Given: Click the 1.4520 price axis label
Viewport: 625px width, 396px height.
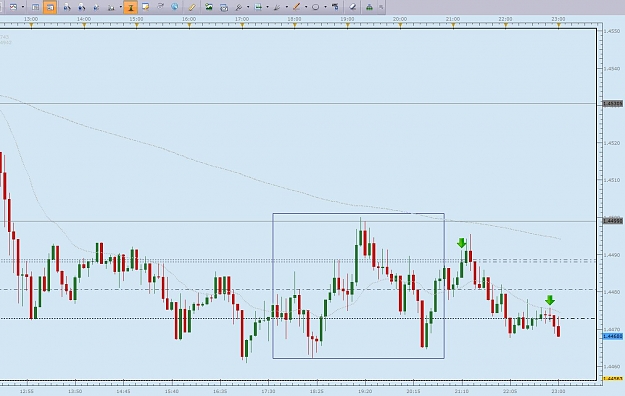Looking at the screenshot, I should pyautogui.click(x=612, y=143).
